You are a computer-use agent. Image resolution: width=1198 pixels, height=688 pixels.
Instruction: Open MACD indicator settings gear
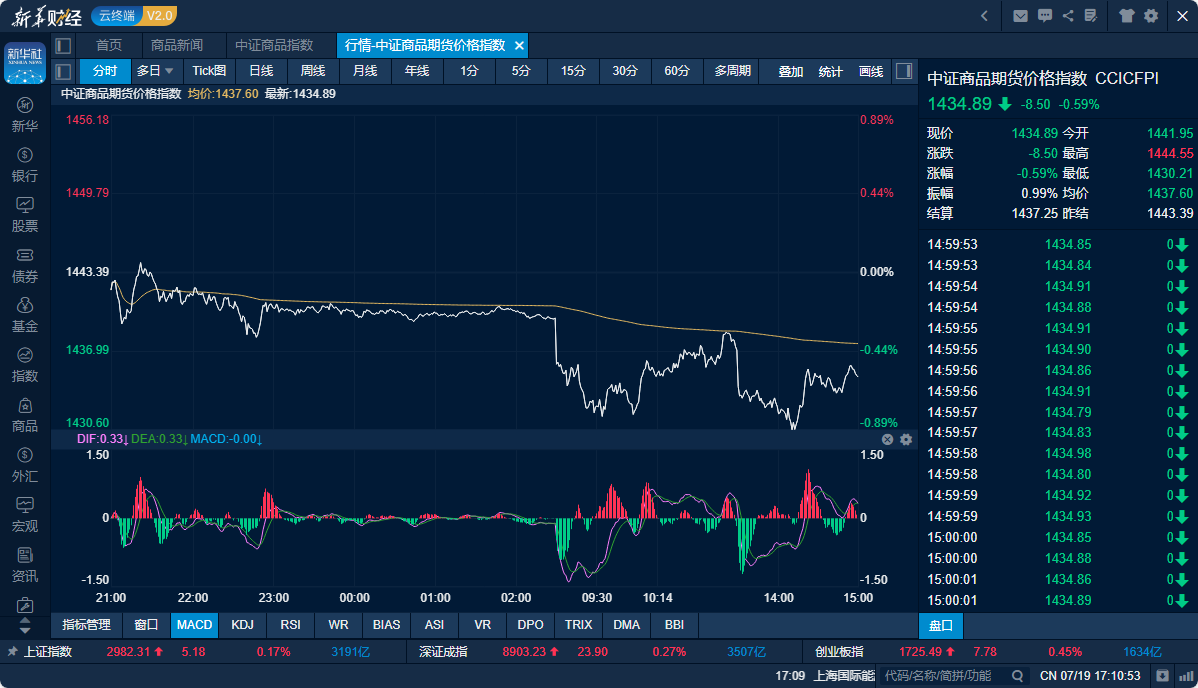click(906, 439)
